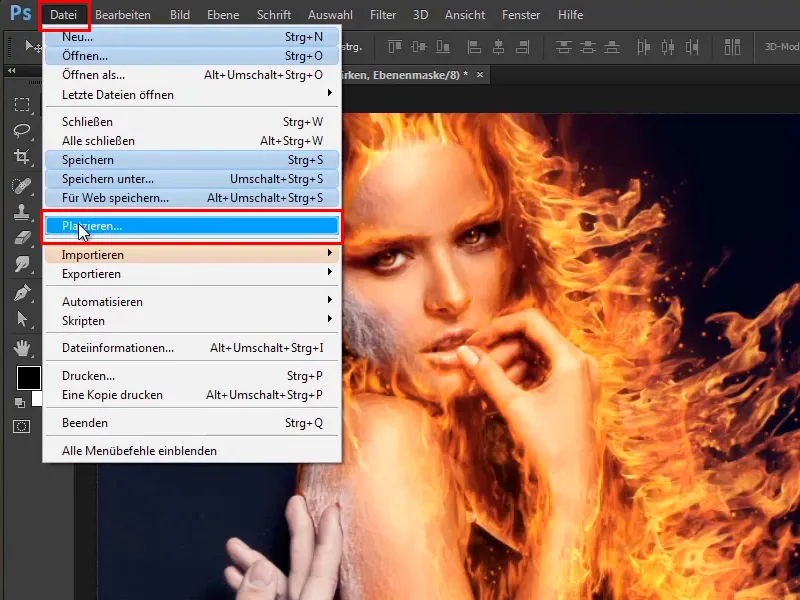Select the Clone Stamp tool

click(21, 212)
